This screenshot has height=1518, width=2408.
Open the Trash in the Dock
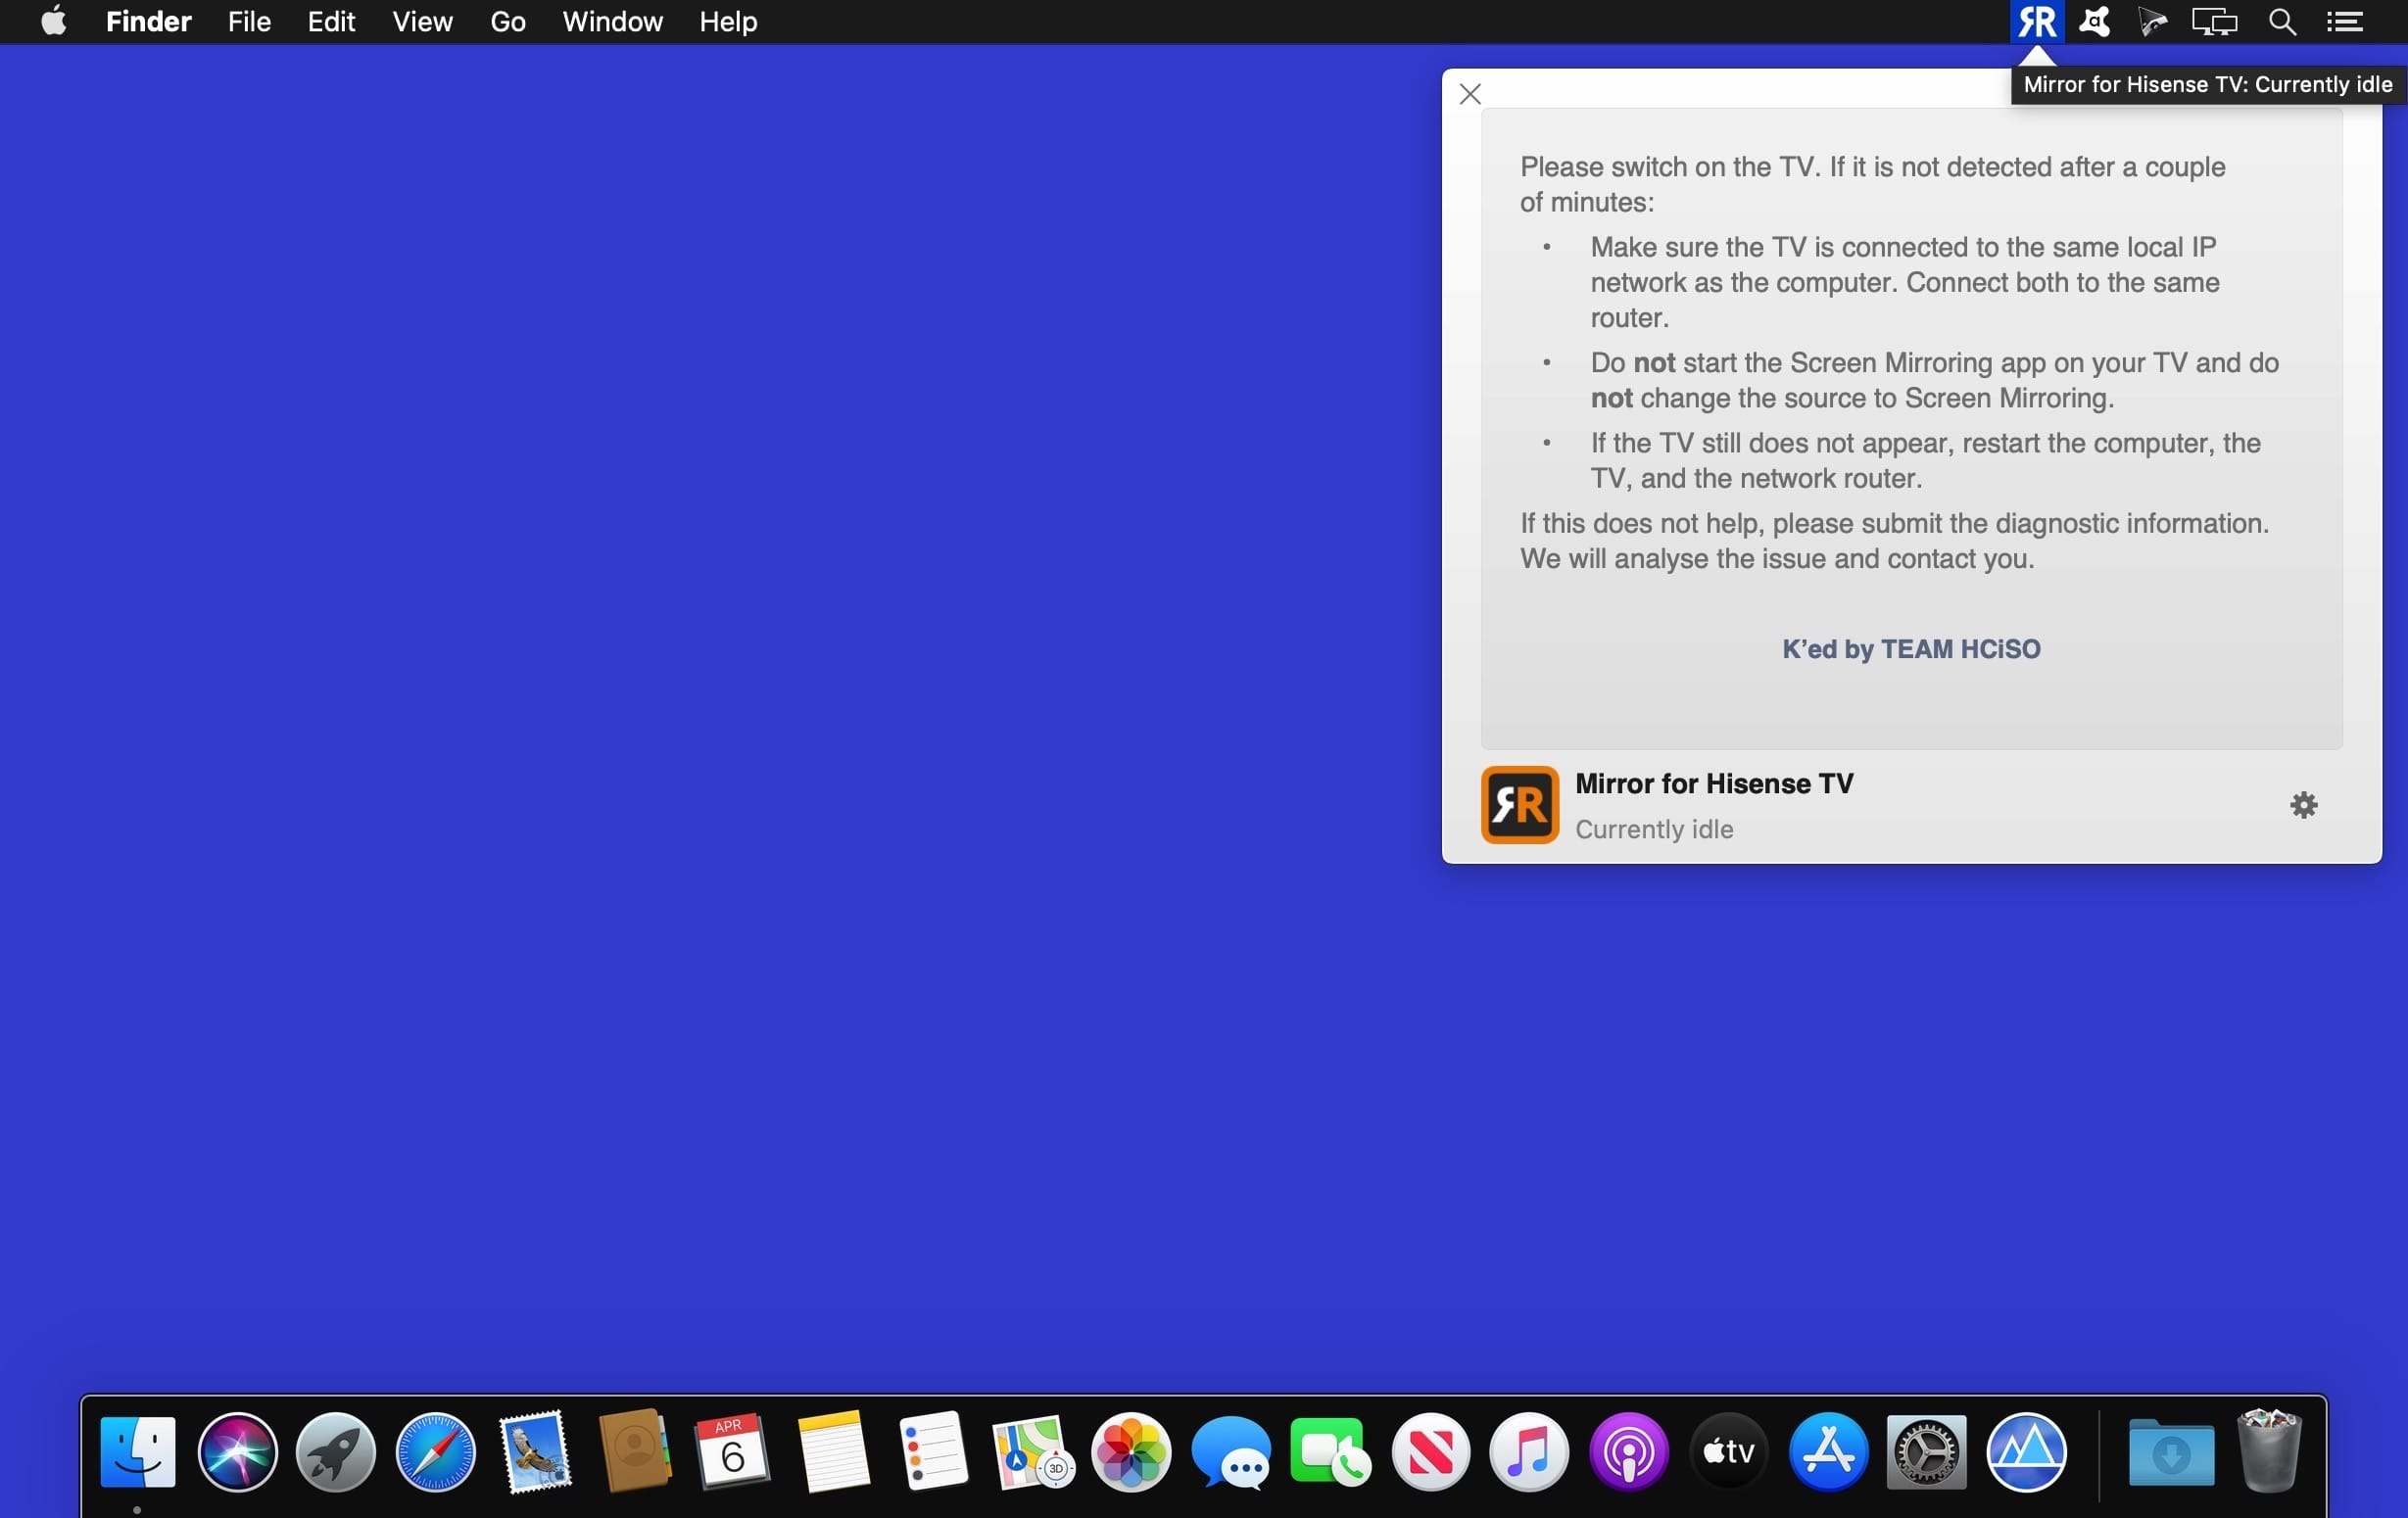pyautogui.click(x=2269, y=1452)
